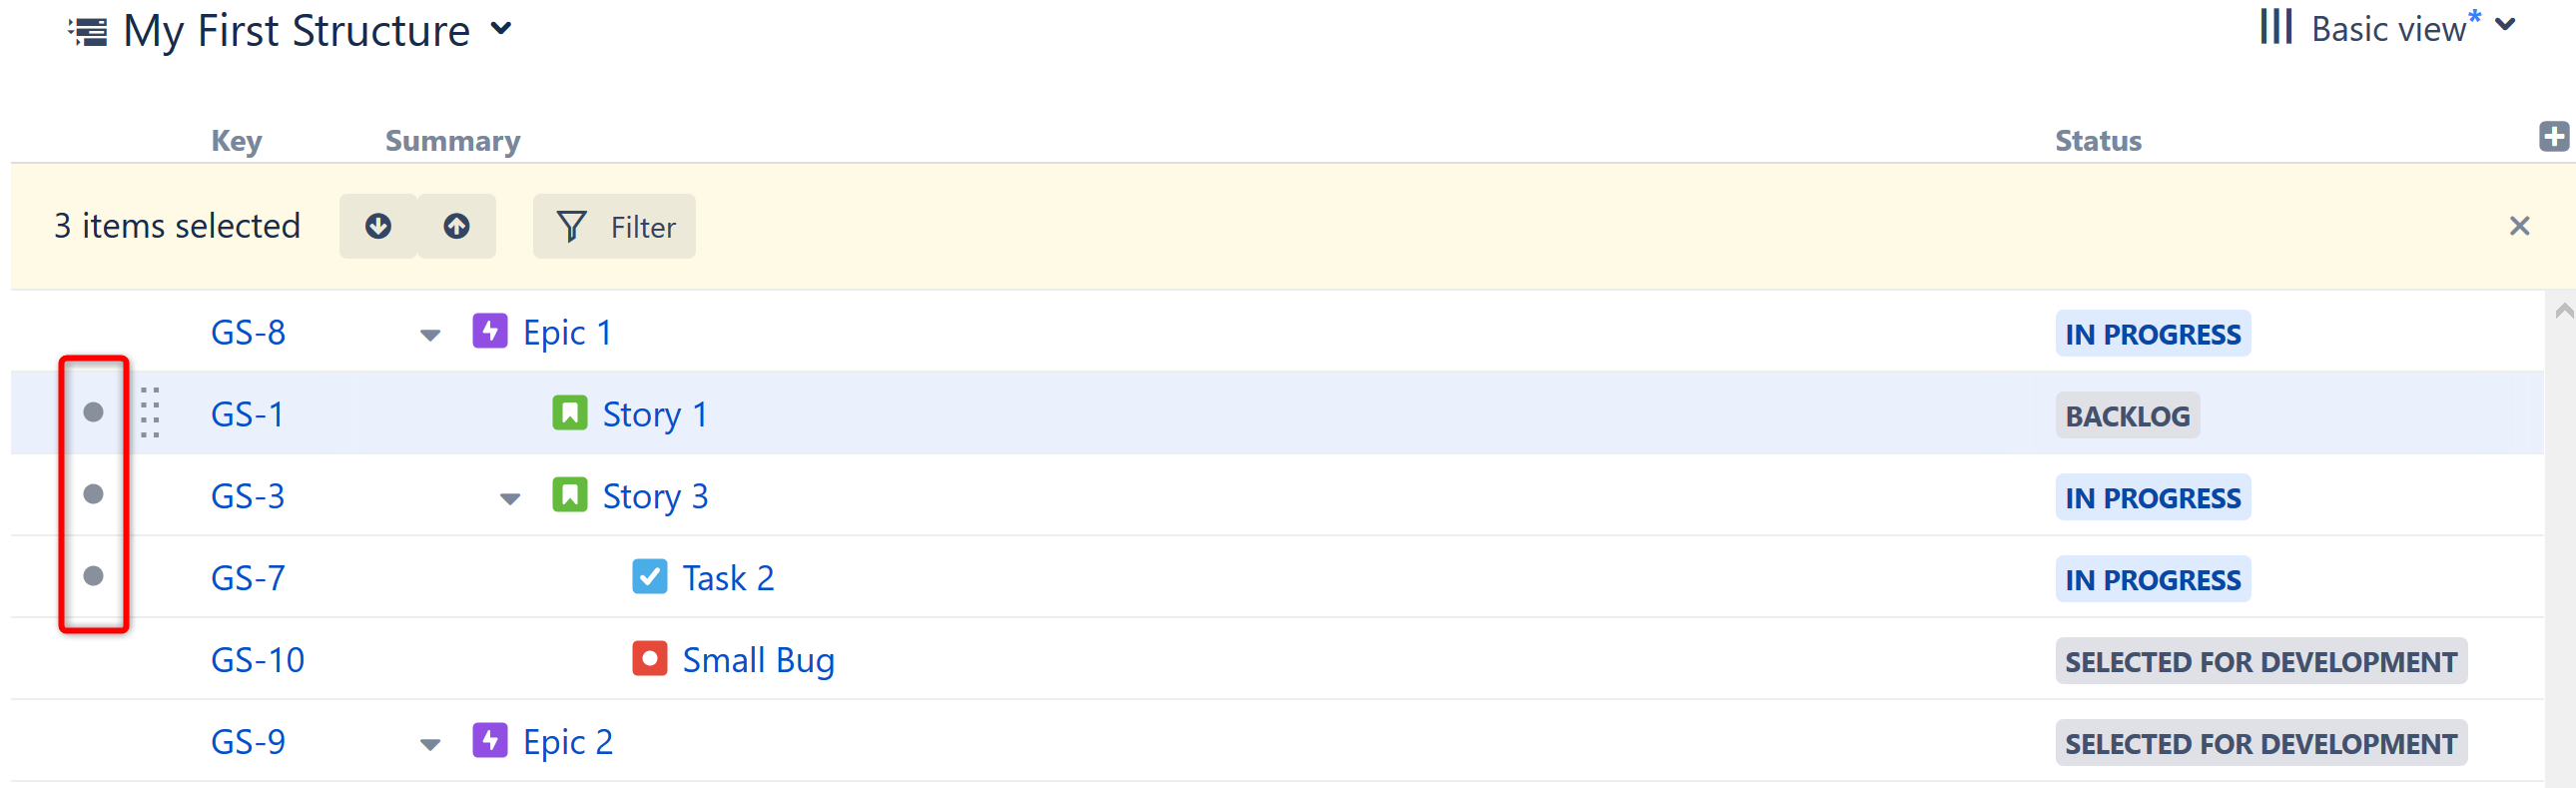Deselect GS-3 using its selection dot

[93, 495]
